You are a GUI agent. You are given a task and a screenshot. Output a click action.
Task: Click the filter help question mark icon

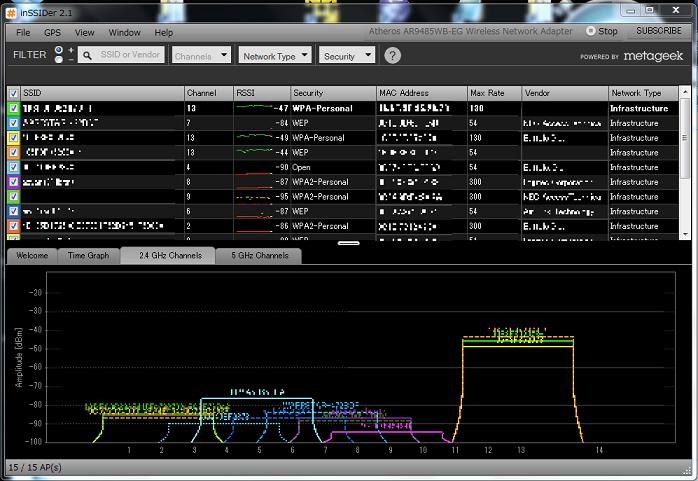pyautogui.click(x=392, y=56)
